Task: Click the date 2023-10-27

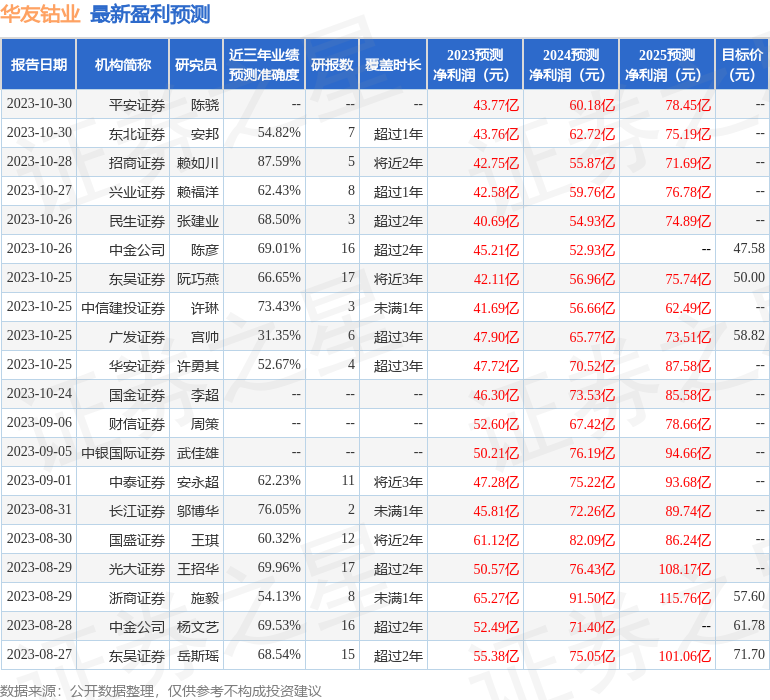Action: pyautogui.click(x=39, y=190)
